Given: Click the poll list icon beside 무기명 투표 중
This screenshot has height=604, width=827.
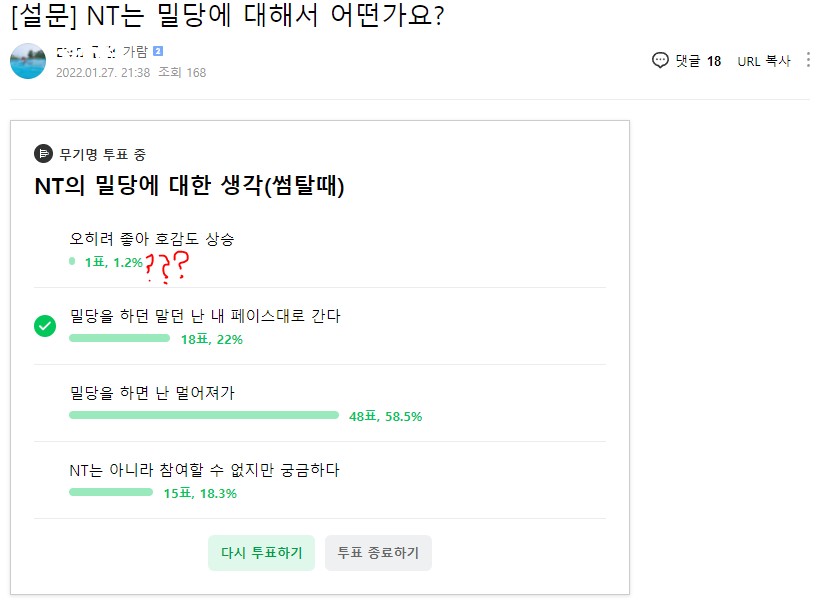Looking at the screenshot, I should pyautogui.click(x=43, y=153).
